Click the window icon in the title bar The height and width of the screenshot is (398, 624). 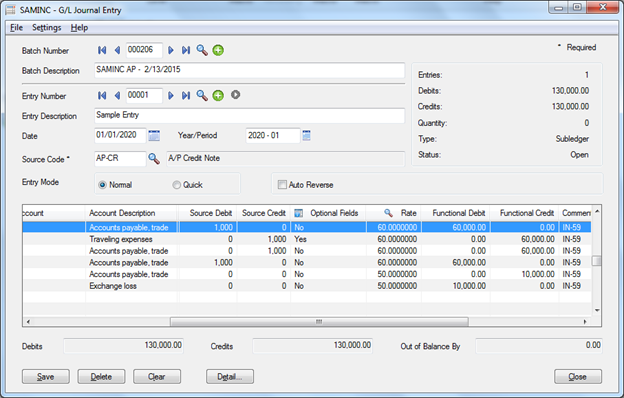point(10,10)
